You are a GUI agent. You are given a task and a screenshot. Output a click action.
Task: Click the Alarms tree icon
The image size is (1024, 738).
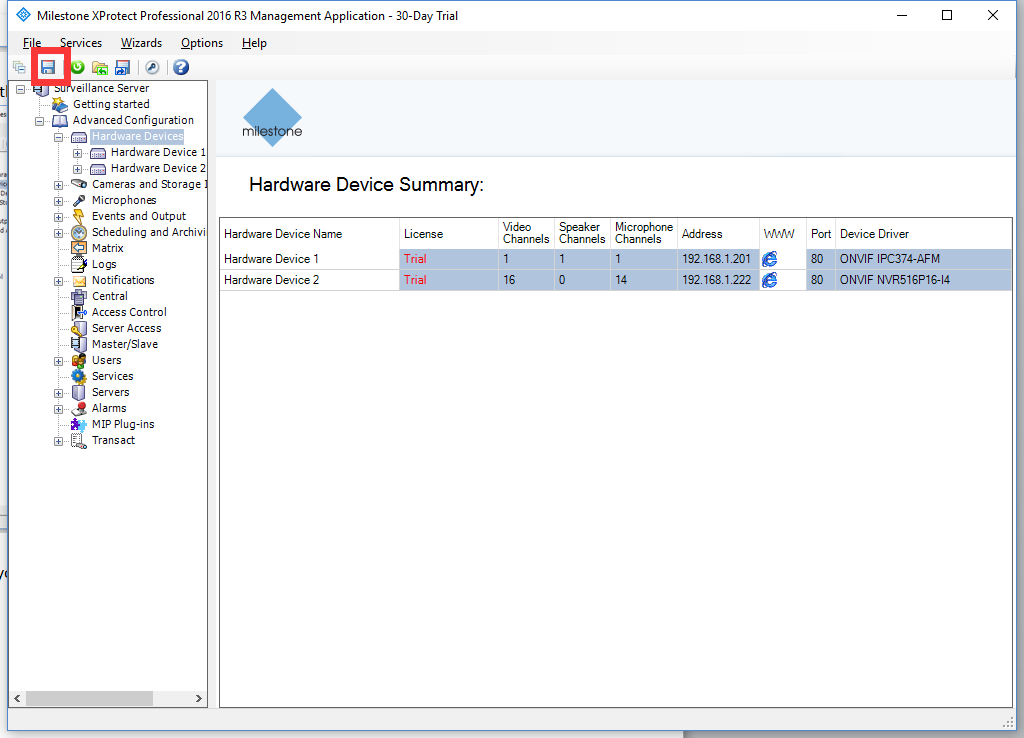pyautogui.click(x=79, y=408)
